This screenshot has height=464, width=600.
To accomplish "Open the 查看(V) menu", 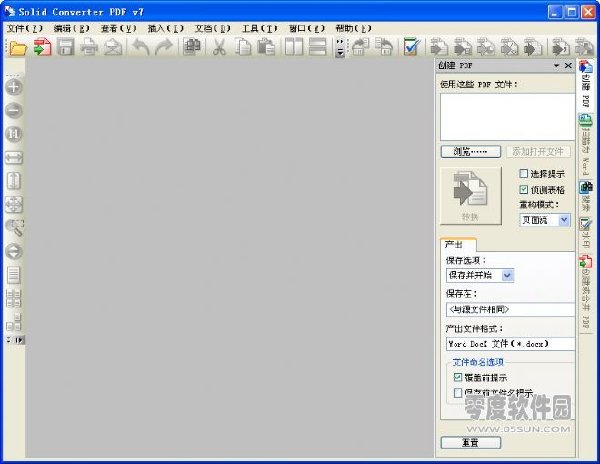I will point(119,28).
